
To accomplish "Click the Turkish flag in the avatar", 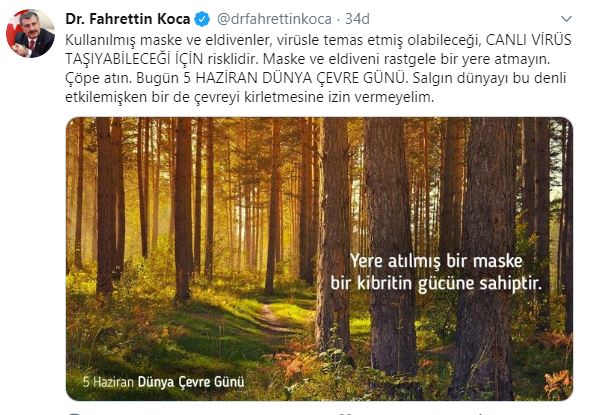I will pyautogui.click(x=14, y=32).
